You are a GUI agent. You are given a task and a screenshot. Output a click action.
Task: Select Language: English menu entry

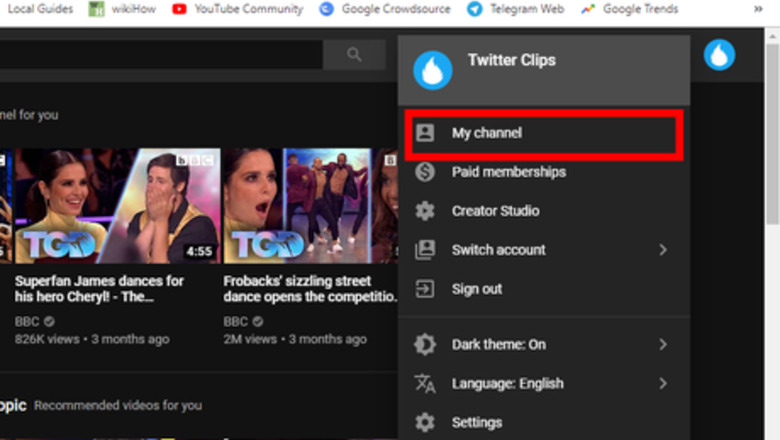pyautogui.click(x=544, y=383)
